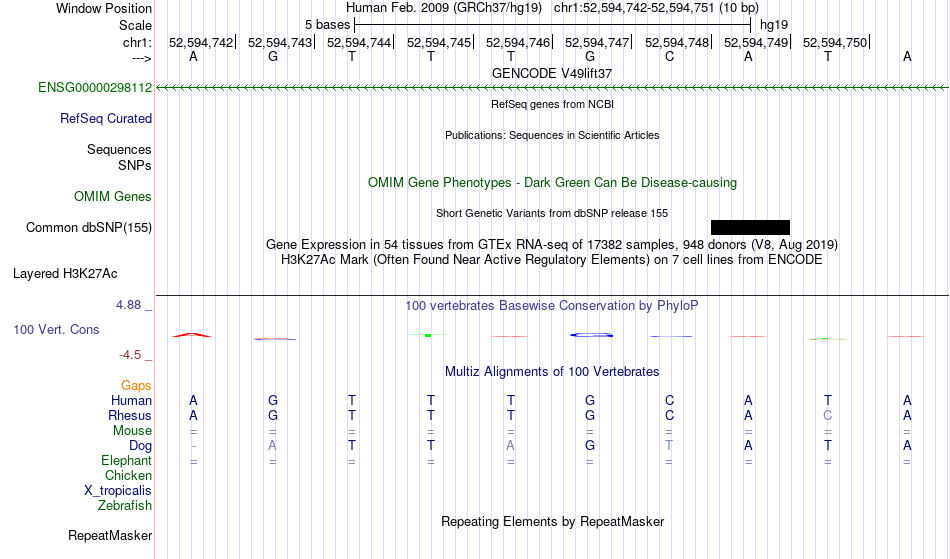Click OMIM Gene Phenotypes track title

click(x=553, y=182)
